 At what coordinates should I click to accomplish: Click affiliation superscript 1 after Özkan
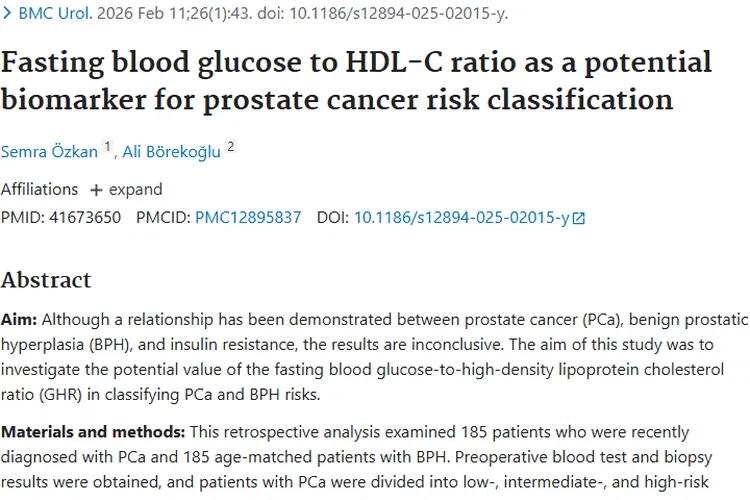tap(108, 146)
